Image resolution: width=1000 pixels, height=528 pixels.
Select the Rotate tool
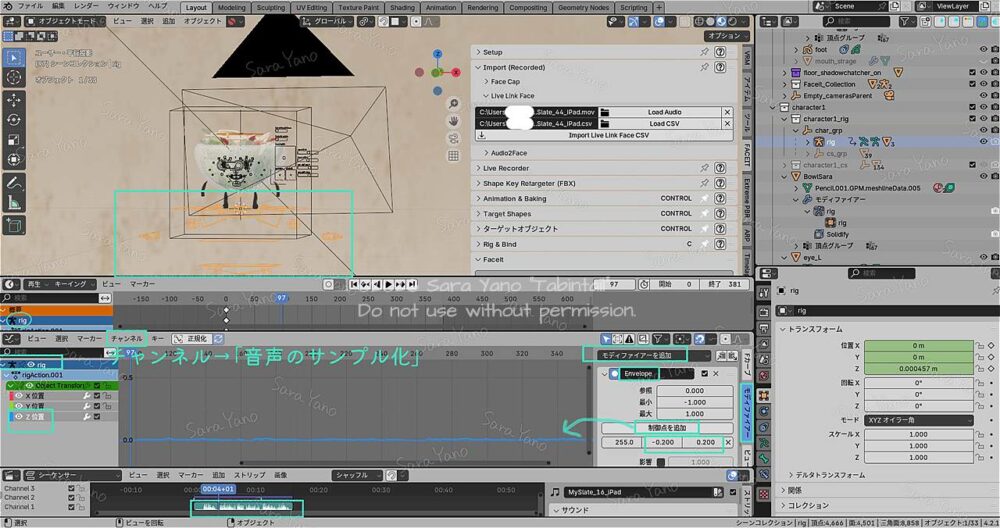(x=15, y=120)
